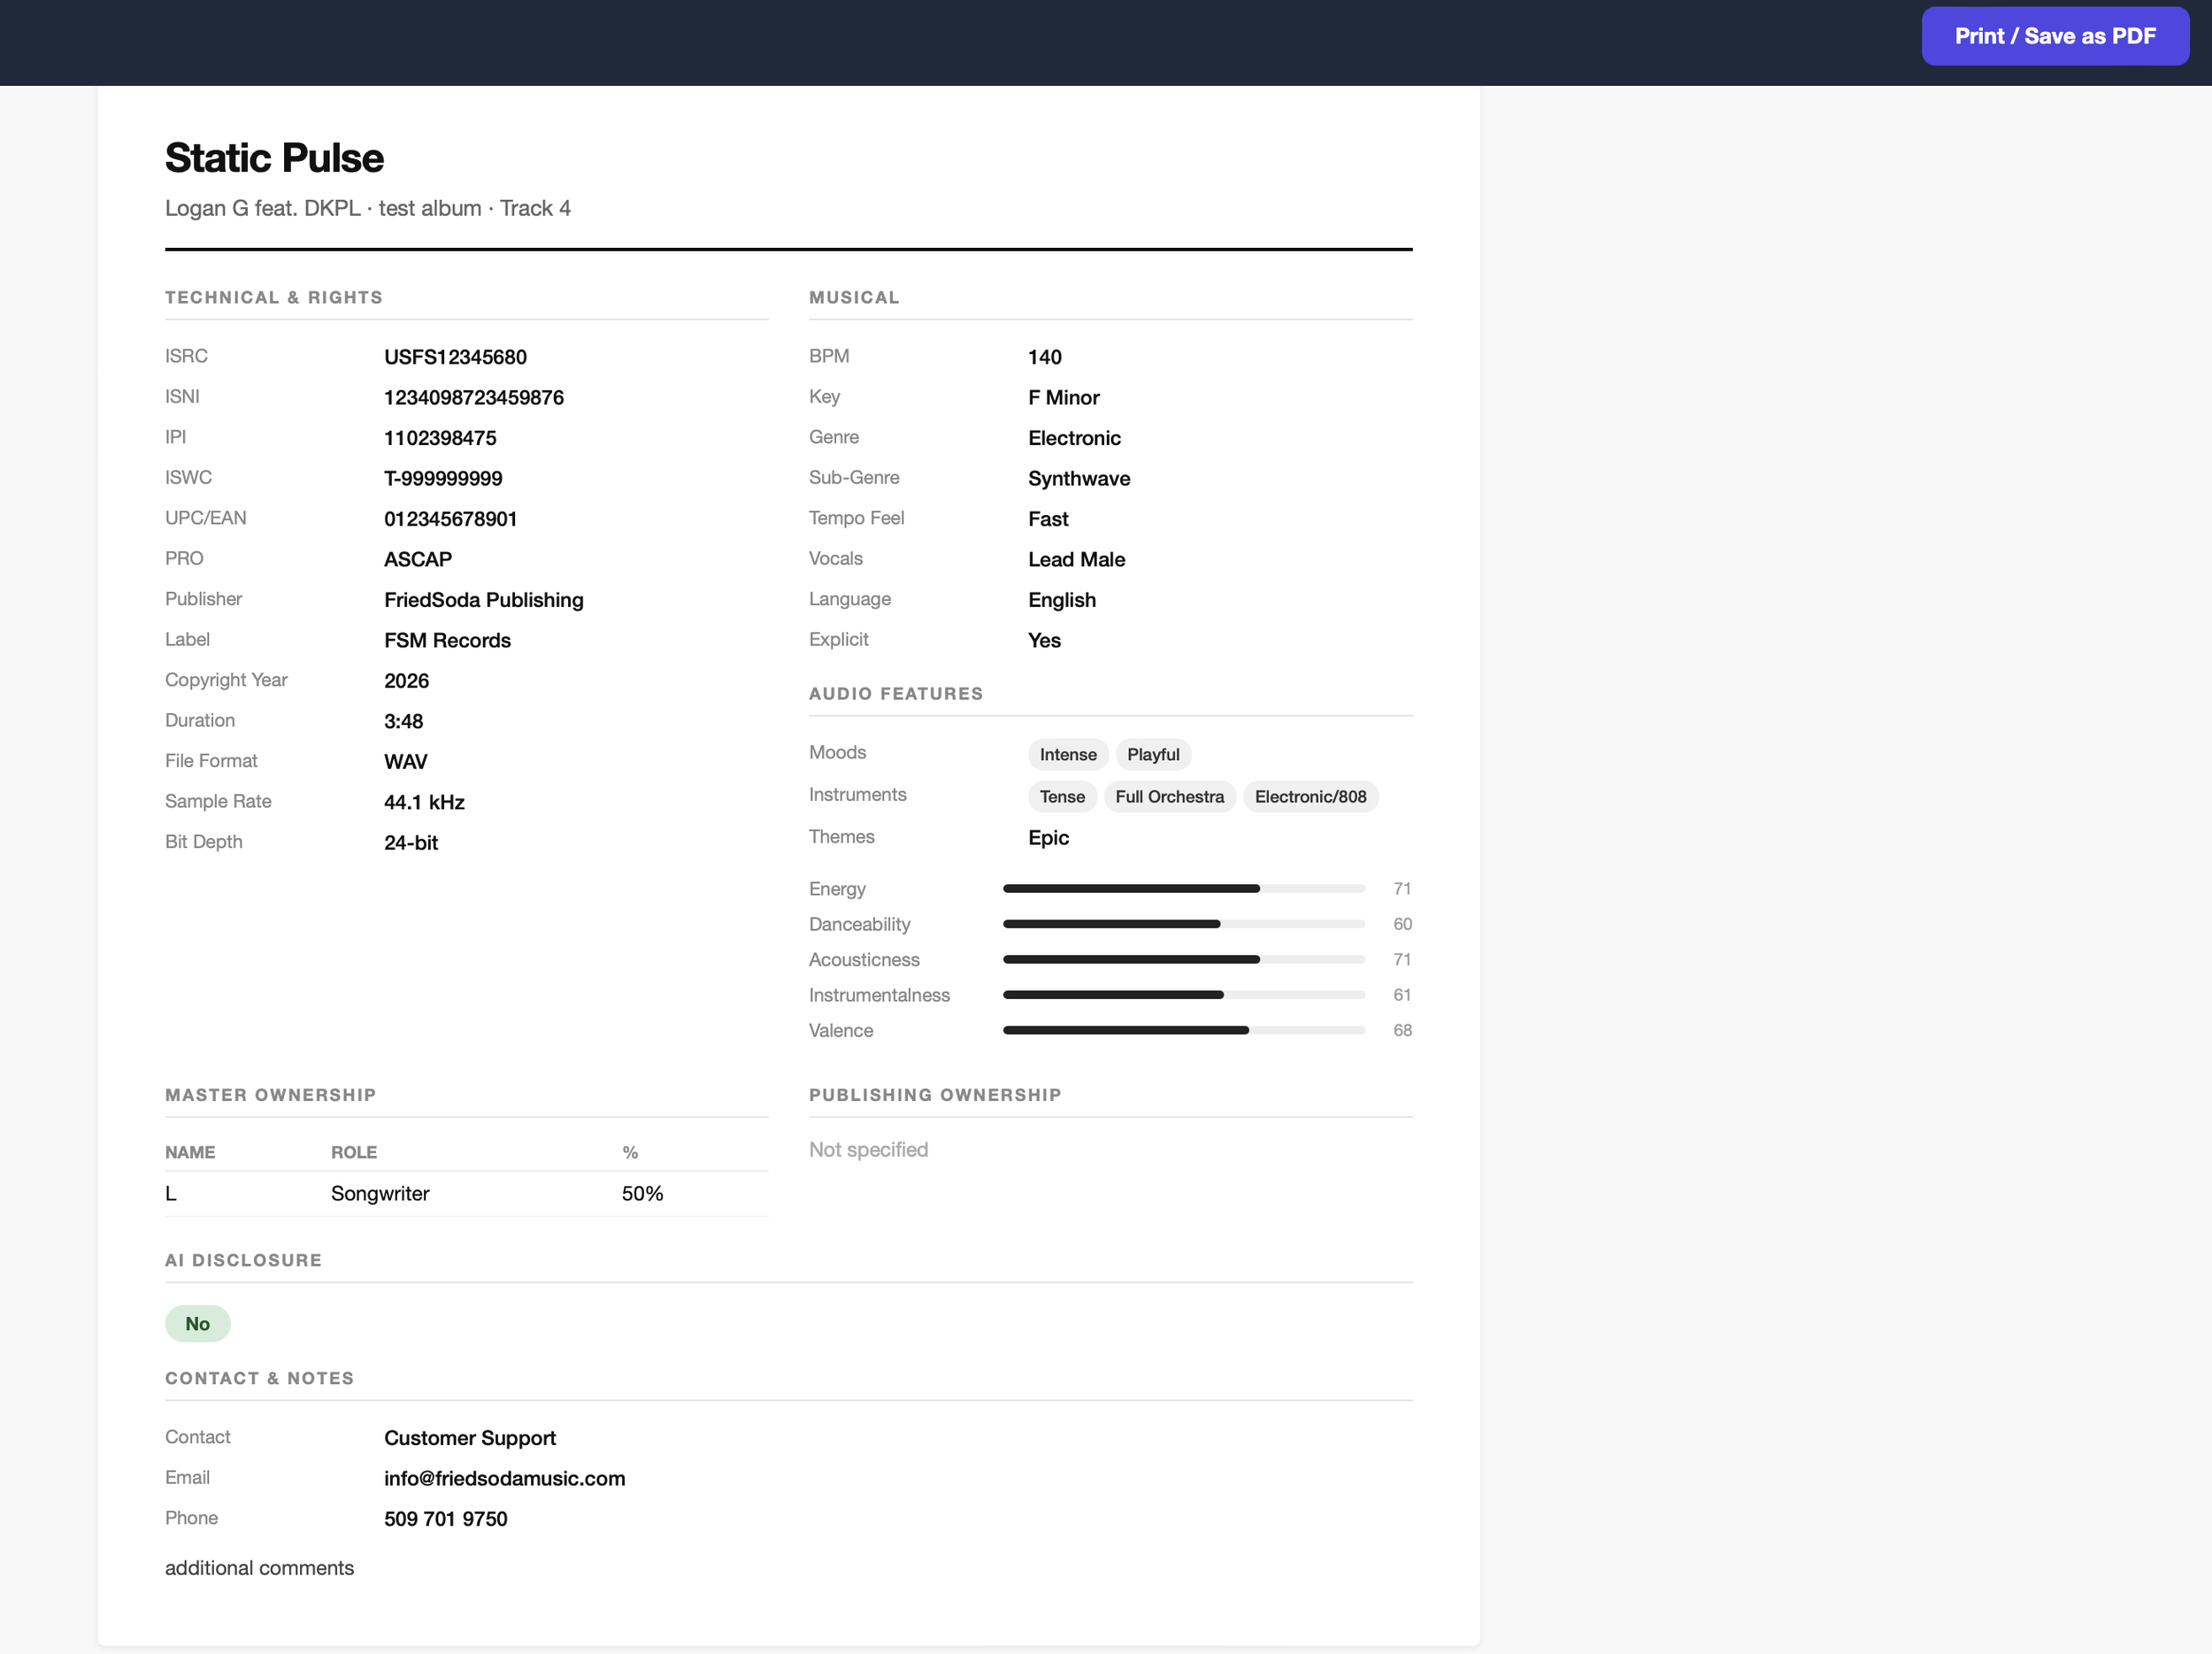Image resolution: width=2212 pixels, height=1654 pixels.
Task: Click the Valence level bar
Action: (x=1183, y=1030)
